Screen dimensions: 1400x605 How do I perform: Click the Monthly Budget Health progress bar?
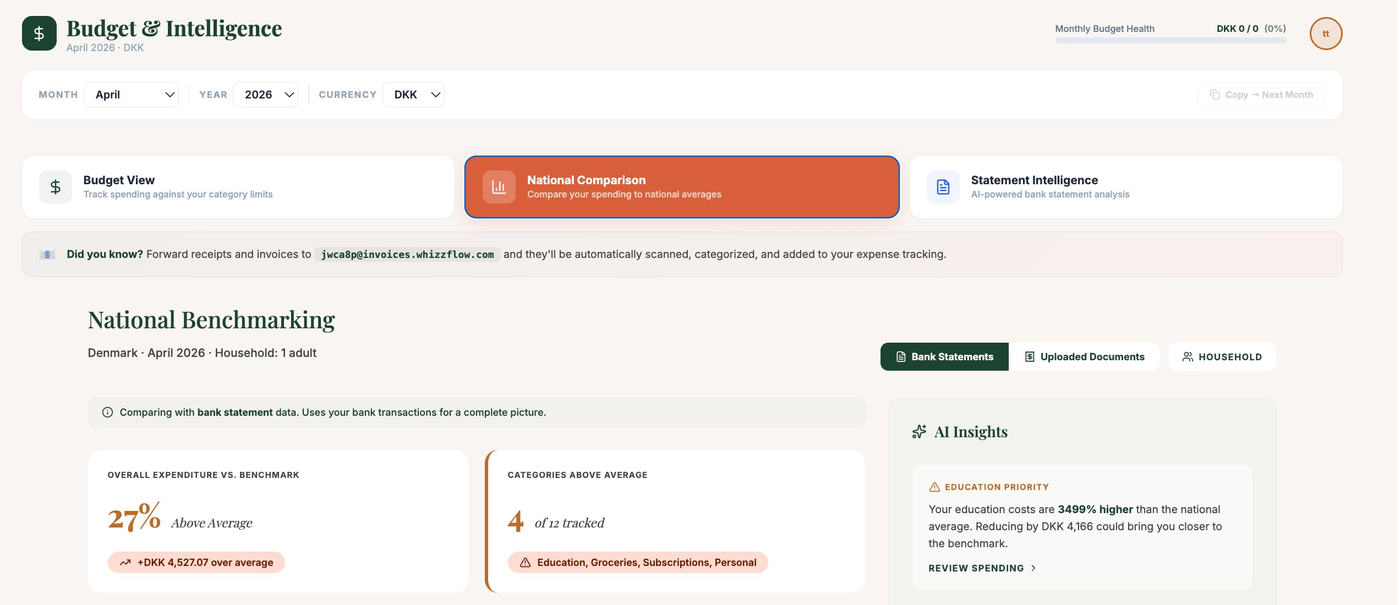[x=1170, y=40]
